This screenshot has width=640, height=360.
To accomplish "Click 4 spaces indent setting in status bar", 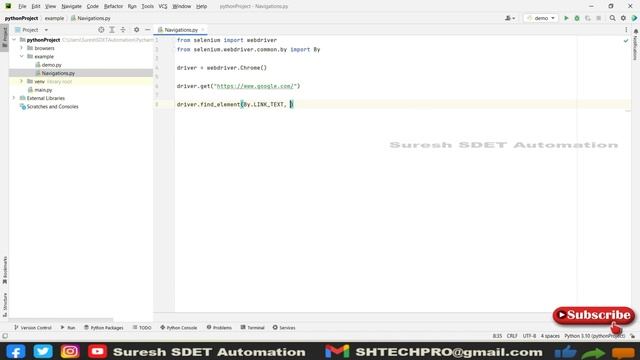I will pyautogui.click(x=550, y=336).
